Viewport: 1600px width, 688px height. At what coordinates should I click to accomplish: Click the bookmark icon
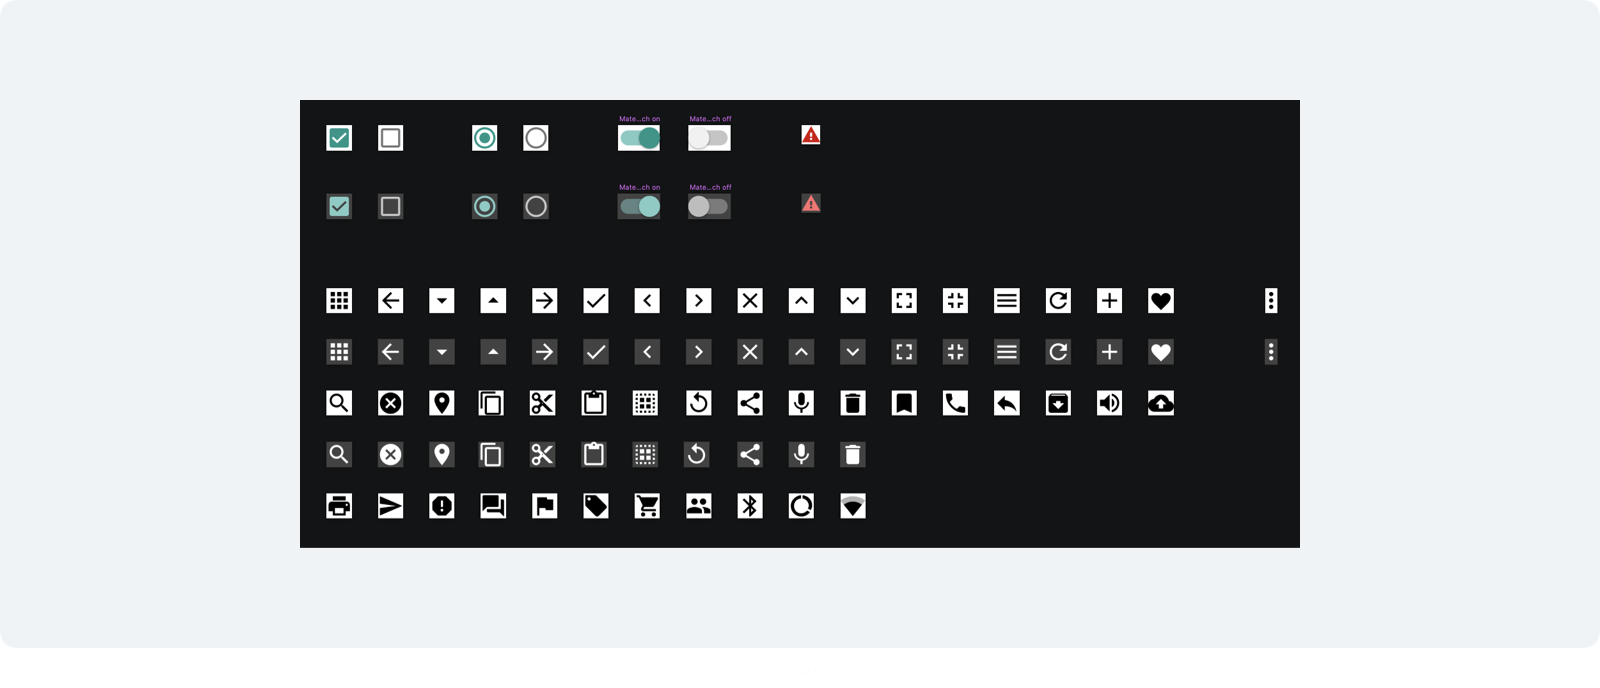904,403
